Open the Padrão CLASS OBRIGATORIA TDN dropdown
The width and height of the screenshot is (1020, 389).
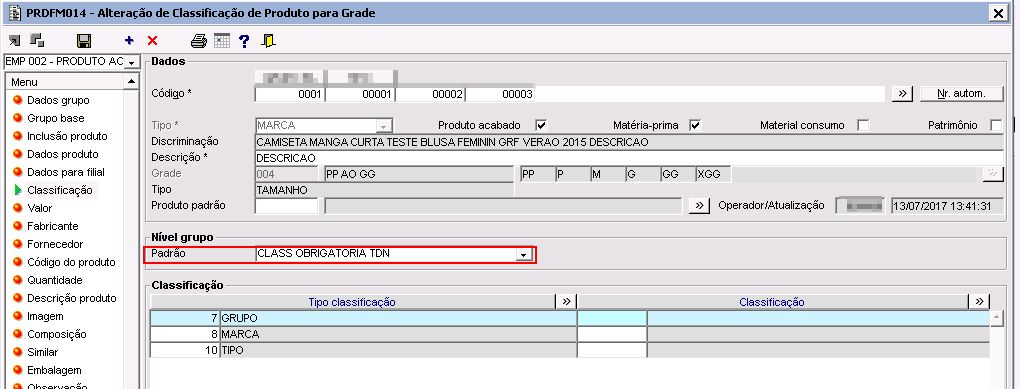pyautogui.click(x=524, y=255)
